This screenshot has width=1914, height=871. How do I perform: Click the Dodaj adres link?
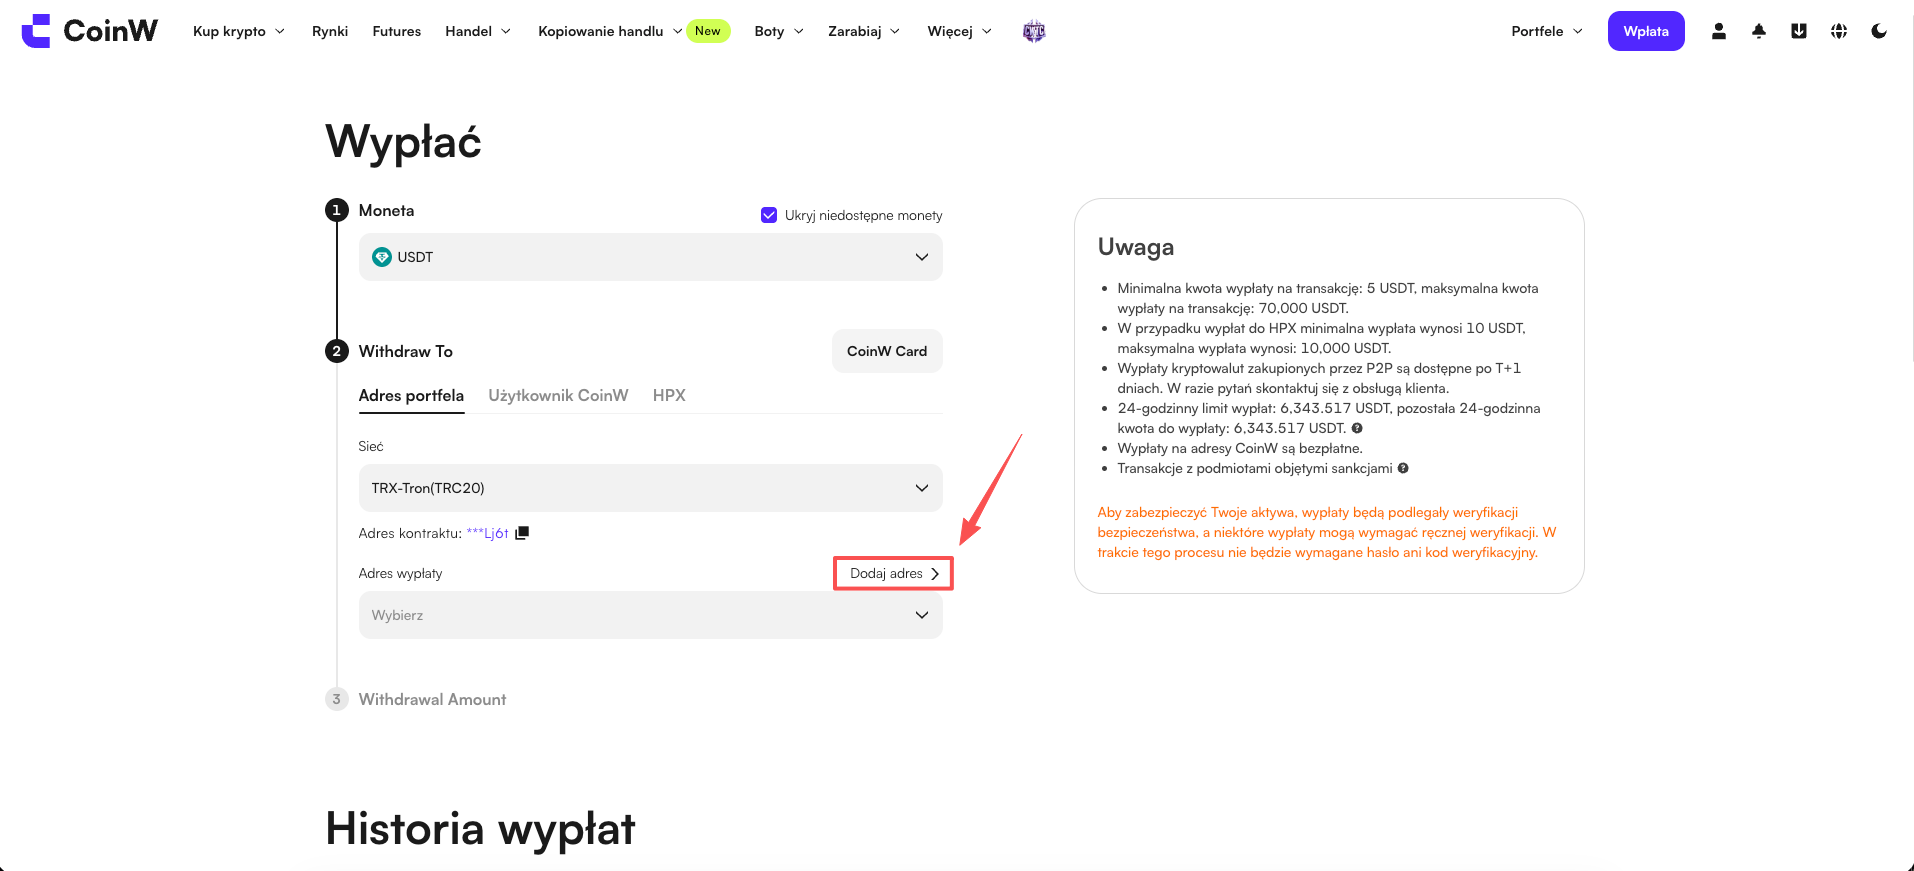[894, 573]
